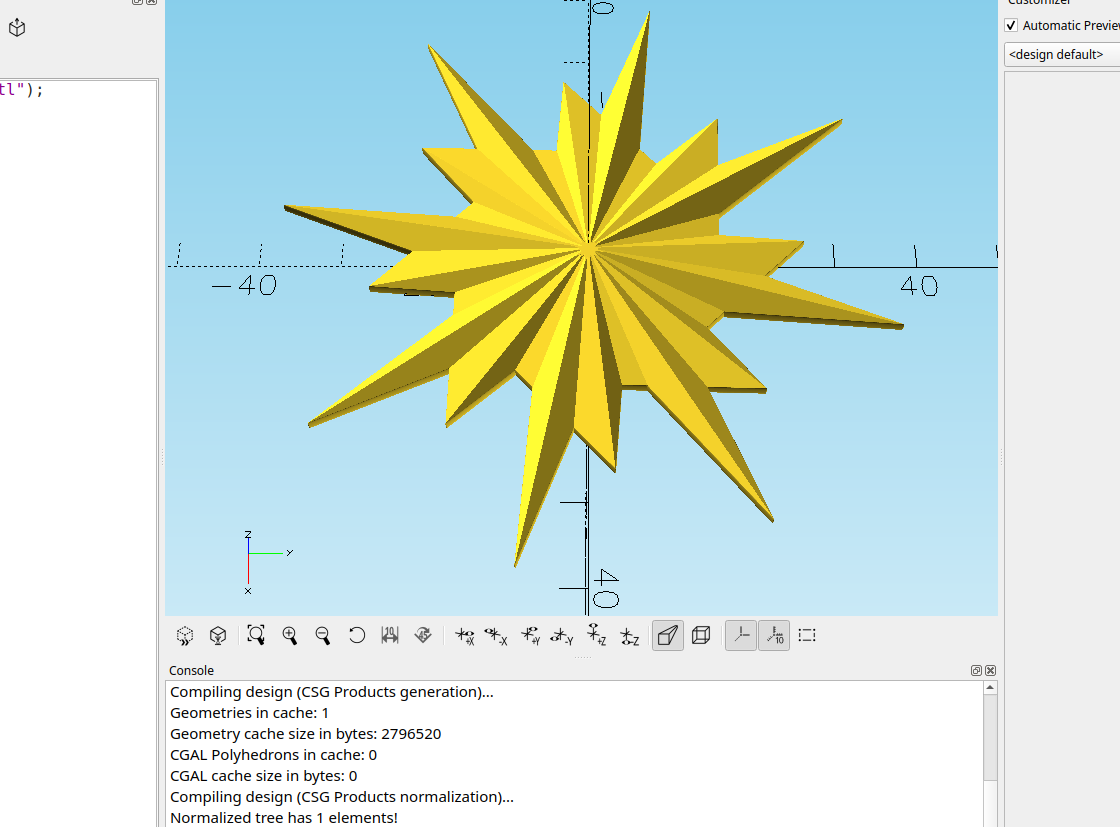
Task: Click the cube icon in editor toolbar
Action: (x=17, y=28)
